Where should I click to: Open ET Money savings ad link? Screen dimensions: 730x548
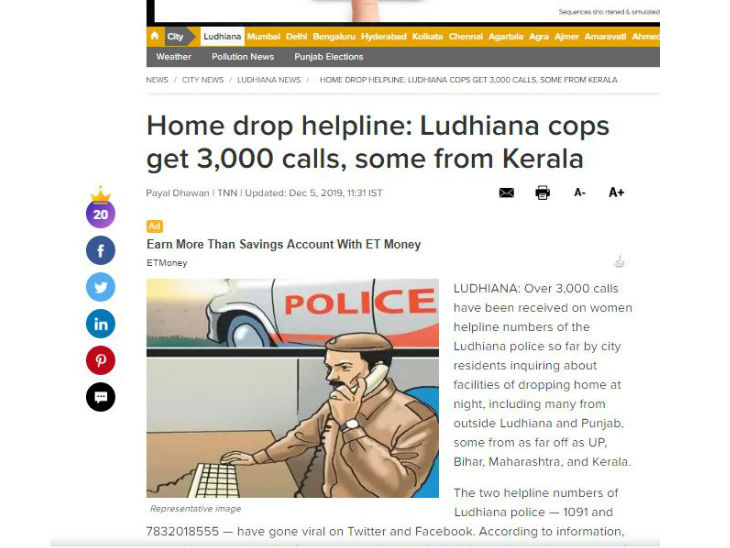[x=284, y=244]
